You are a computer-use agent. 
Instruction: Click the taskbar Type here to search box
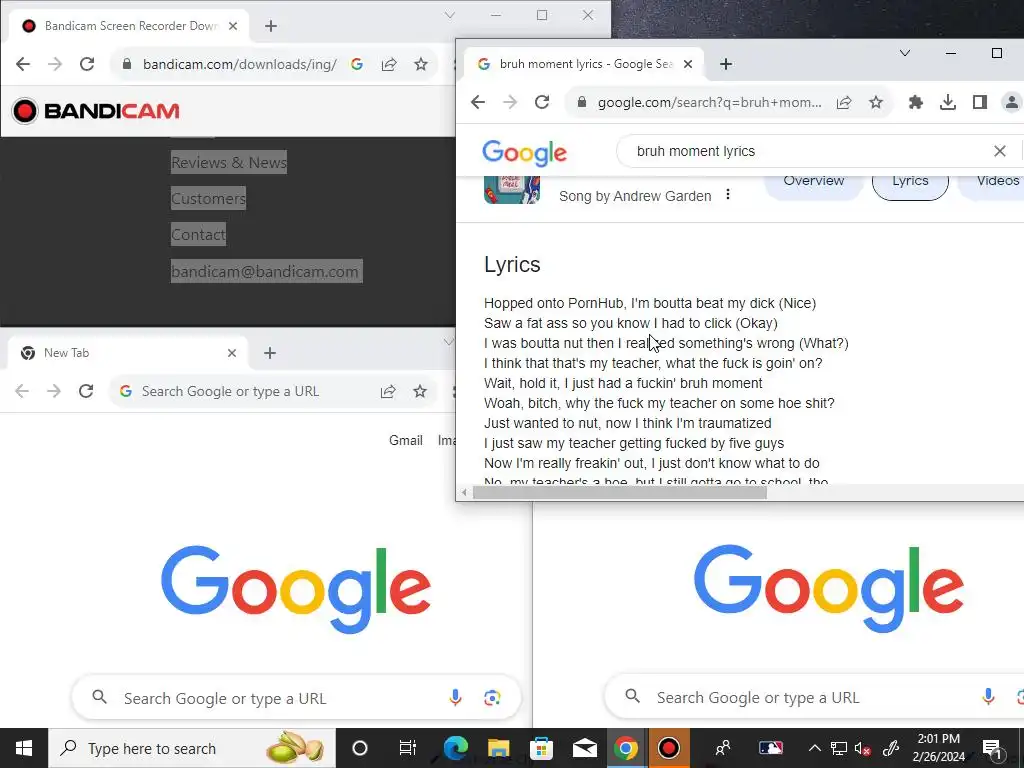tap(192, 748)
